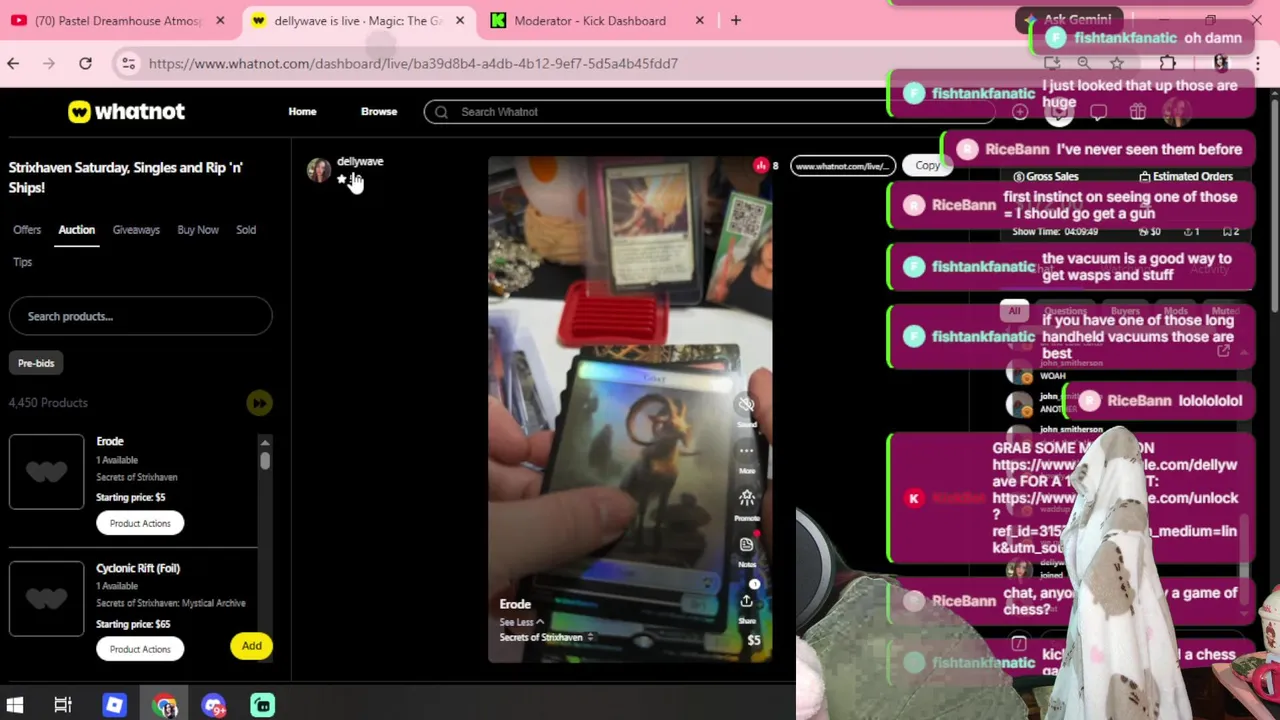
Task: Click the Search products field
Action: click(140, 316)
